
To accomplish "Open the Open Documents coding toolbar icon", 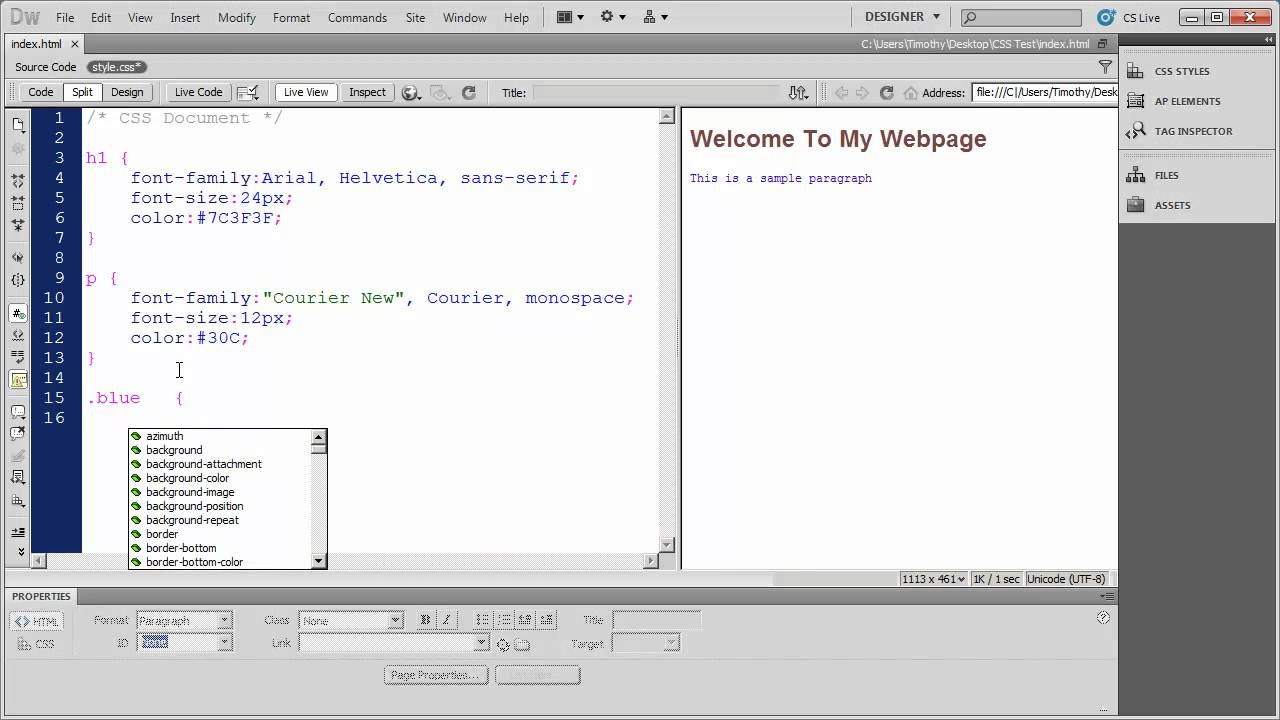I will click(x=18, y=124).
